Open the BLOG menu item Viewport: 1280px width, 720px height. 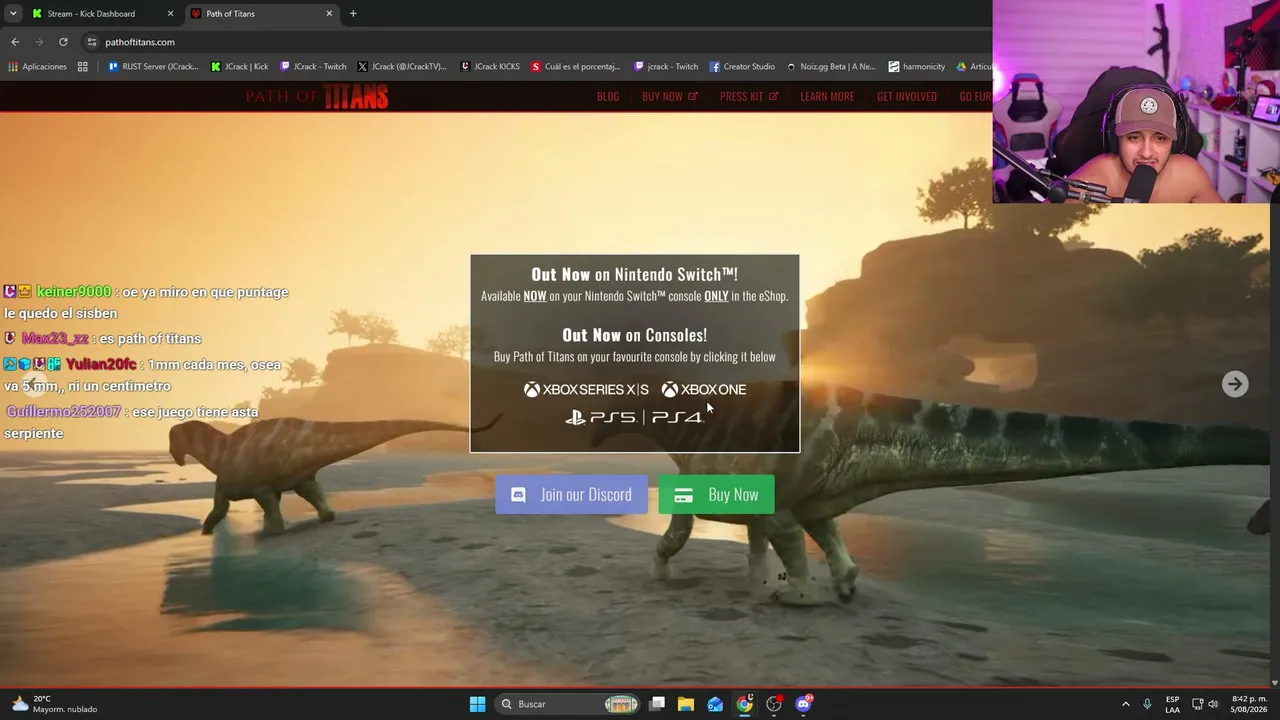(608, 97)
